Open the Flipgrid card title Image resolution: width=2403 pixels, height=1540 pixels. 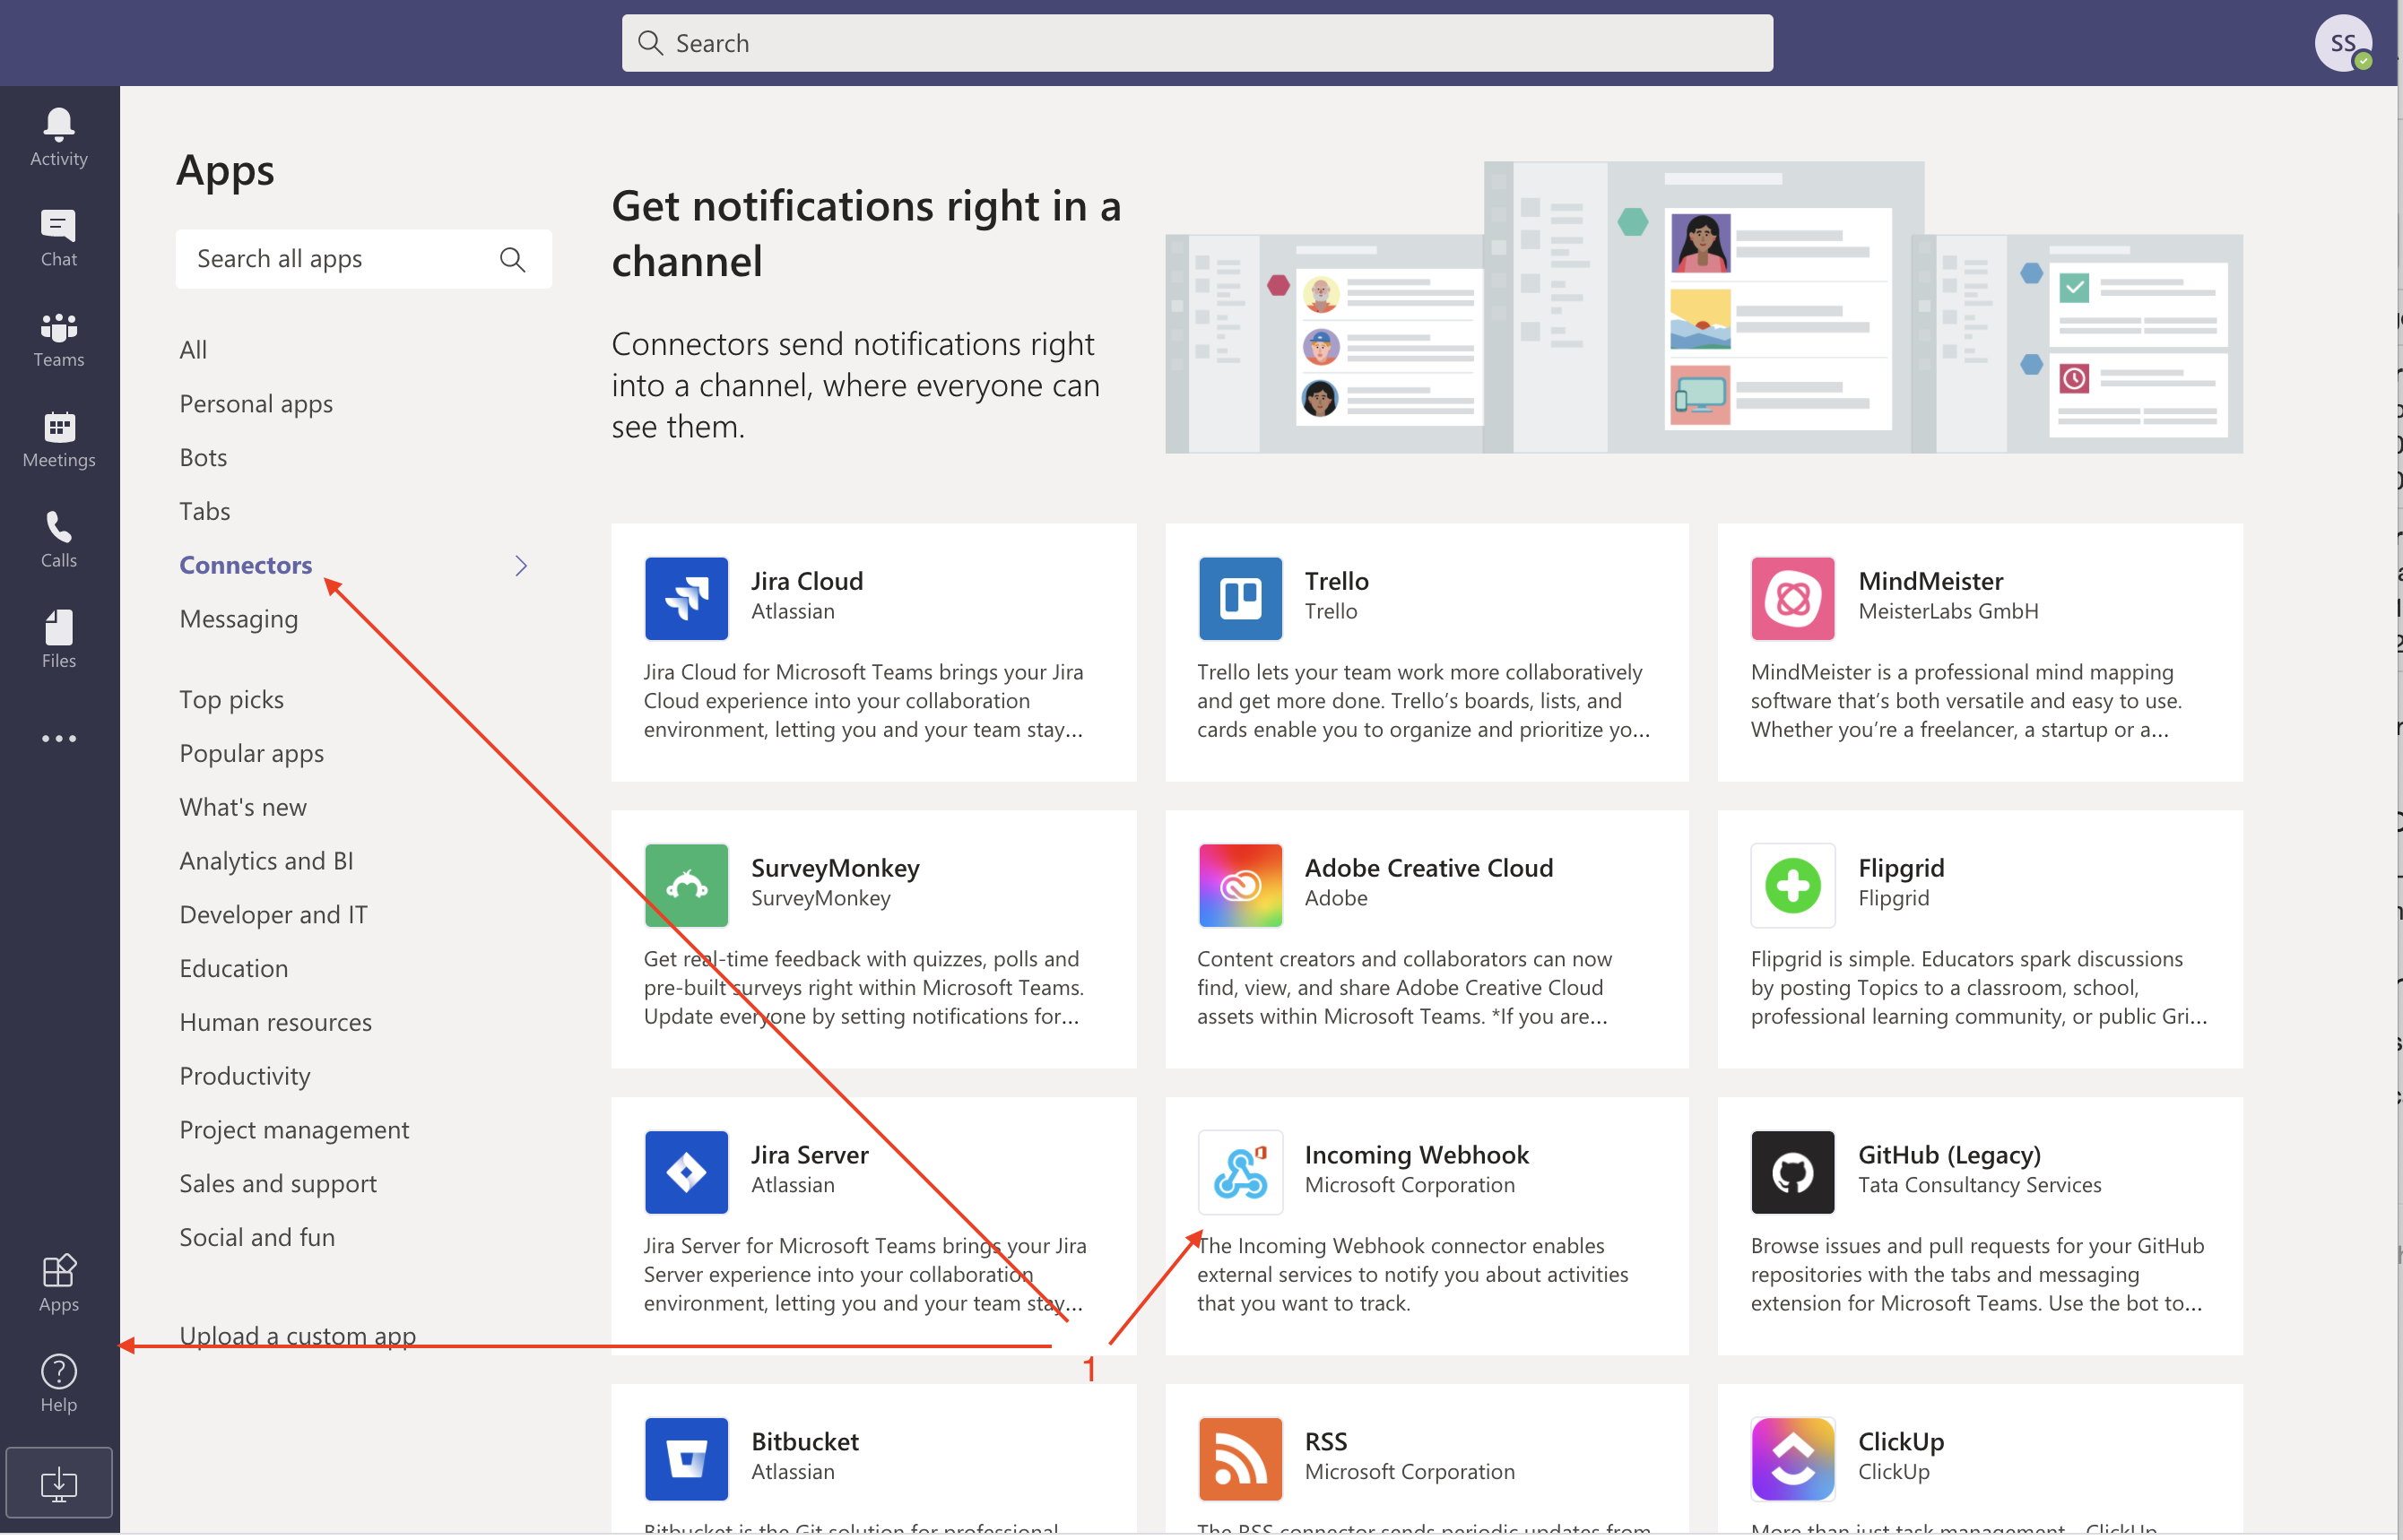pyautogui.click(x=1901, y=868)
